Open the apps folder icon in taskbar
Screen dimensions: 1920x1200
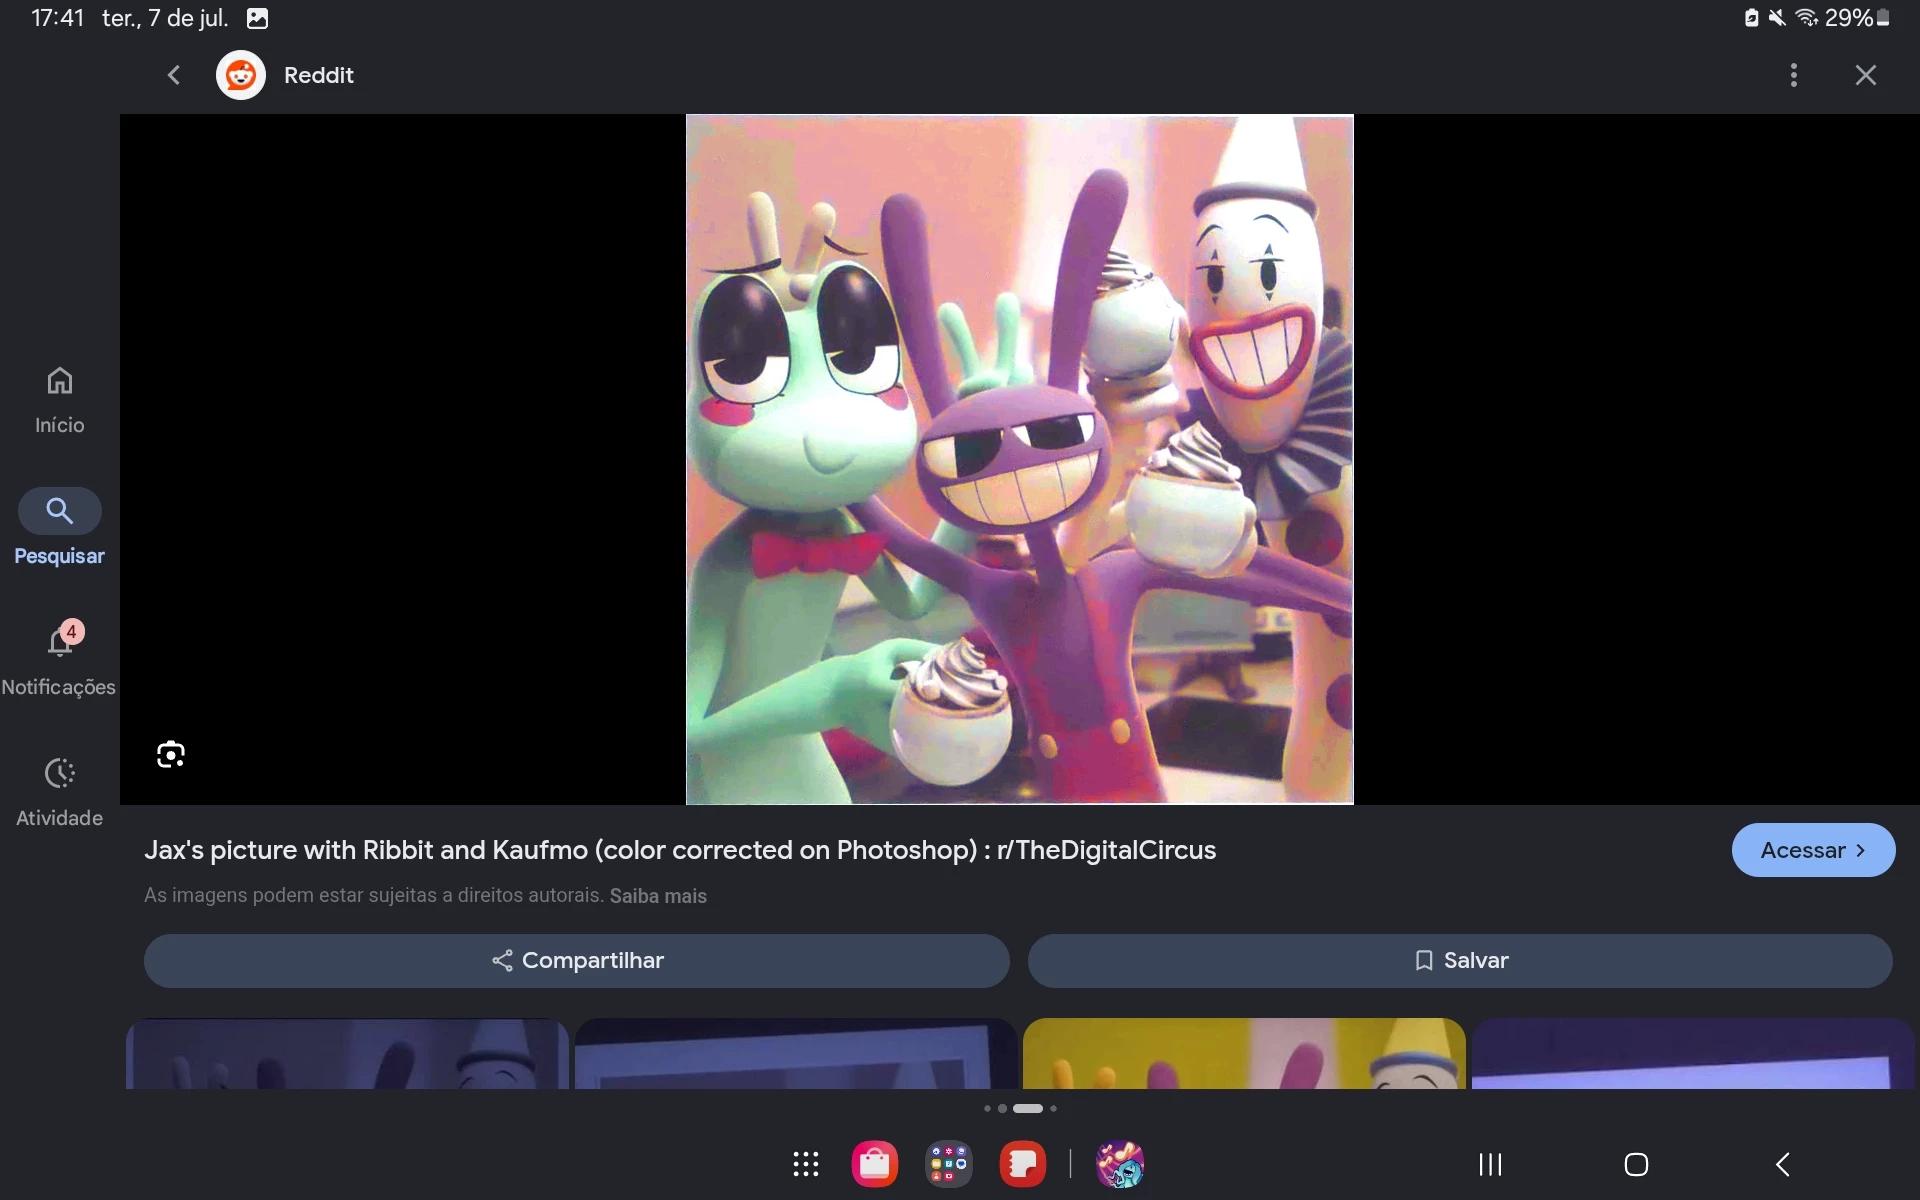tap(949, 1164)
